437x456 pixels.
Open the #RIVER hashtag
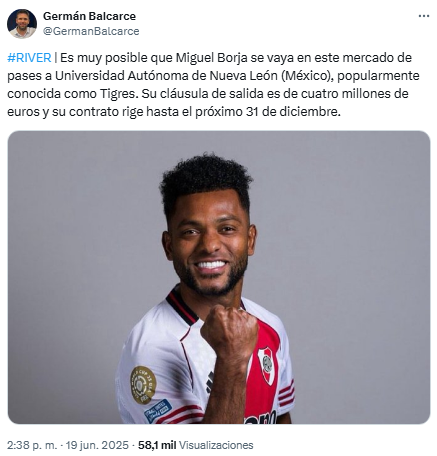pyautogui.click(x=29, y=58)
